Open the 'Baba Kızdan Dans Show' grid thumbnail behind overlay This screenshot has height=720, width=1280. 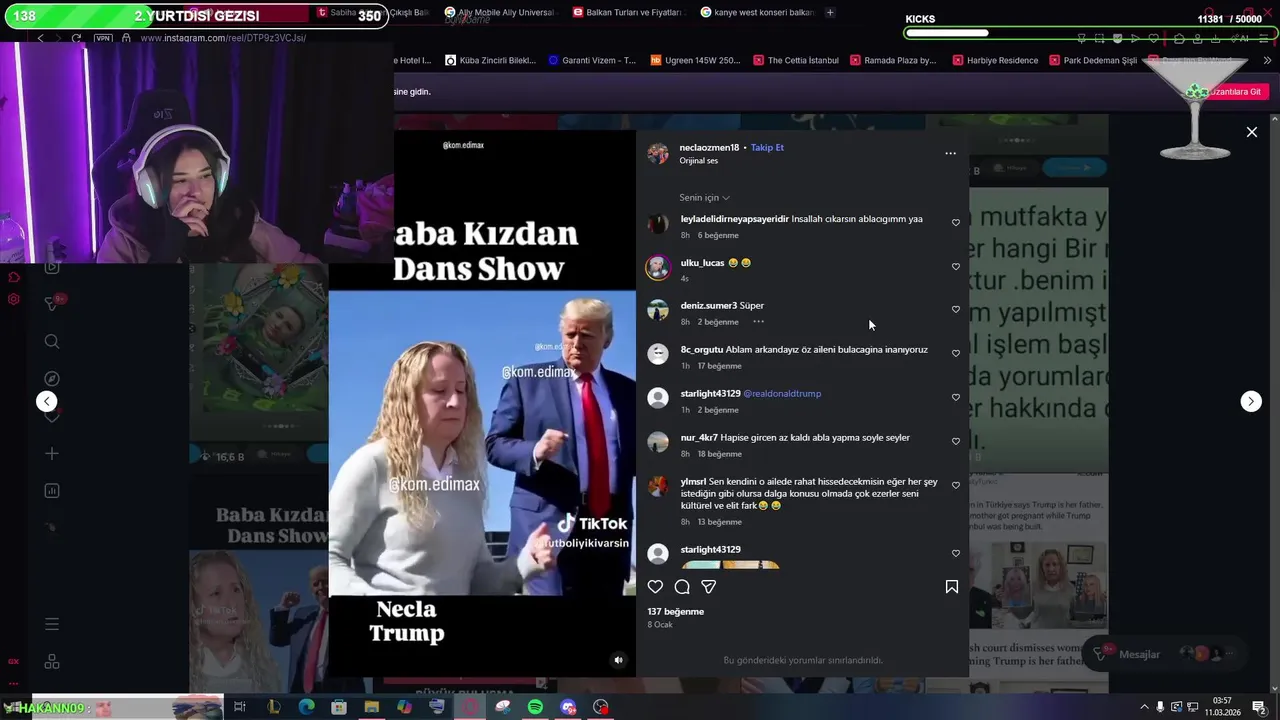(259, 583)
